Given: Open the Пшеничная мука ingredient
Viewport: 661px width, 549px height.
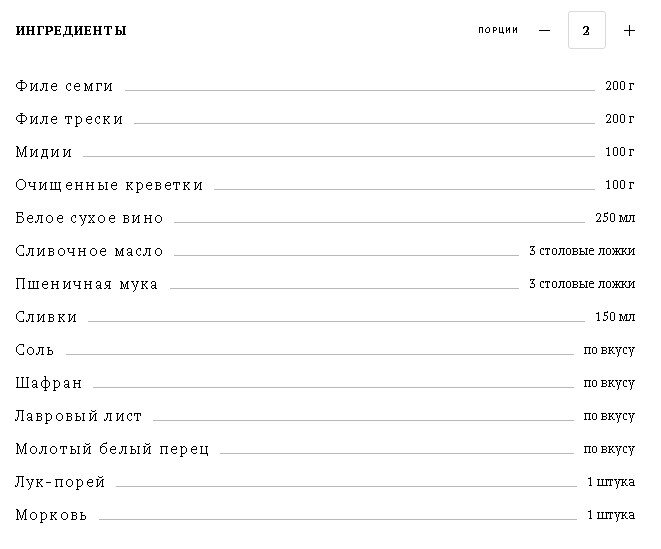Looking at the screenshot, I should [x=87, y=284].
